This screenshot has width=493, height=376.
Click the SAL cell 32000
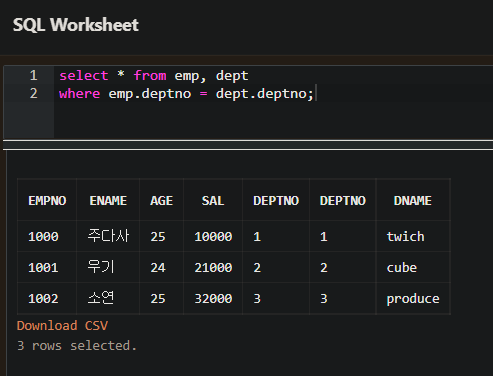point(213,298)
